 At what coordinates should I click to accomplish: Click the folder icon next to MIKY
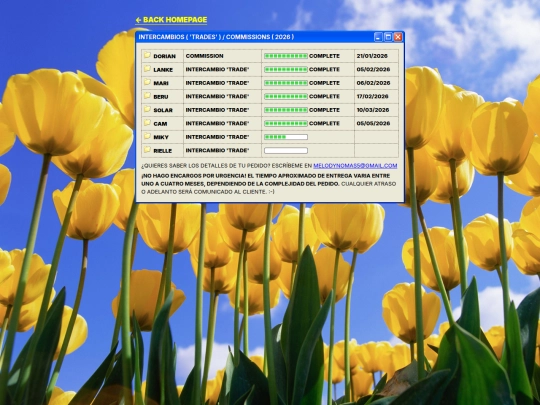(147, 136)
